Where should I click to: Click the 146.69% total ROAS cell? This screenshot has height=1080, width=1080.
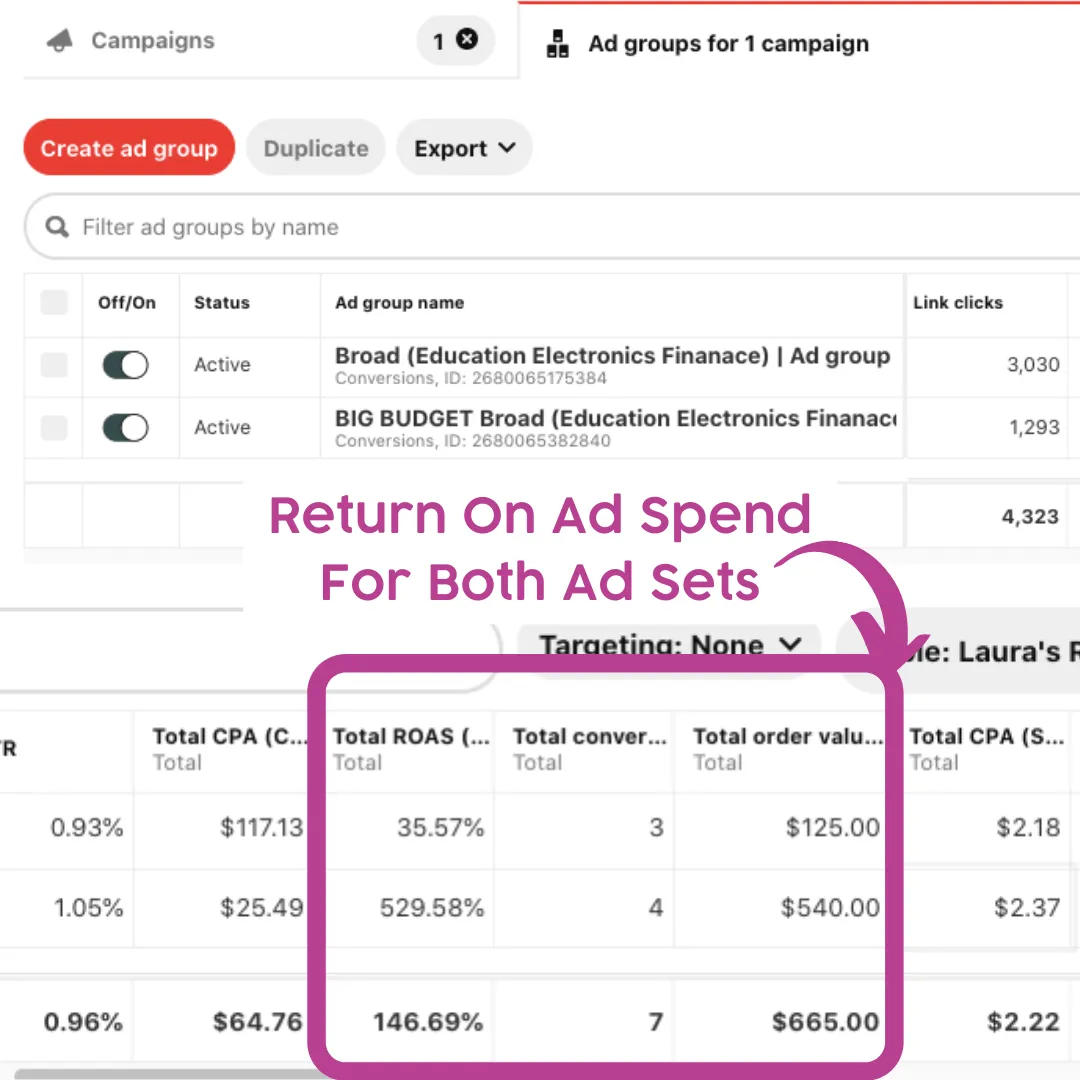(x=428, y=1022)
